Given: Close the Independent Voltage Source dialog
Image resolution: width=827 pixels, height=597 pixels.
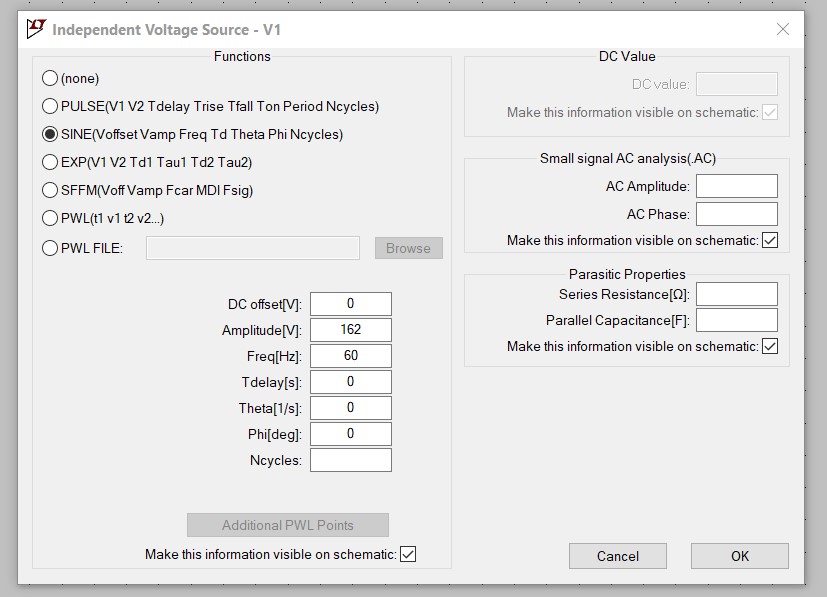Looking at the screenshot, I should click(783, 29).
